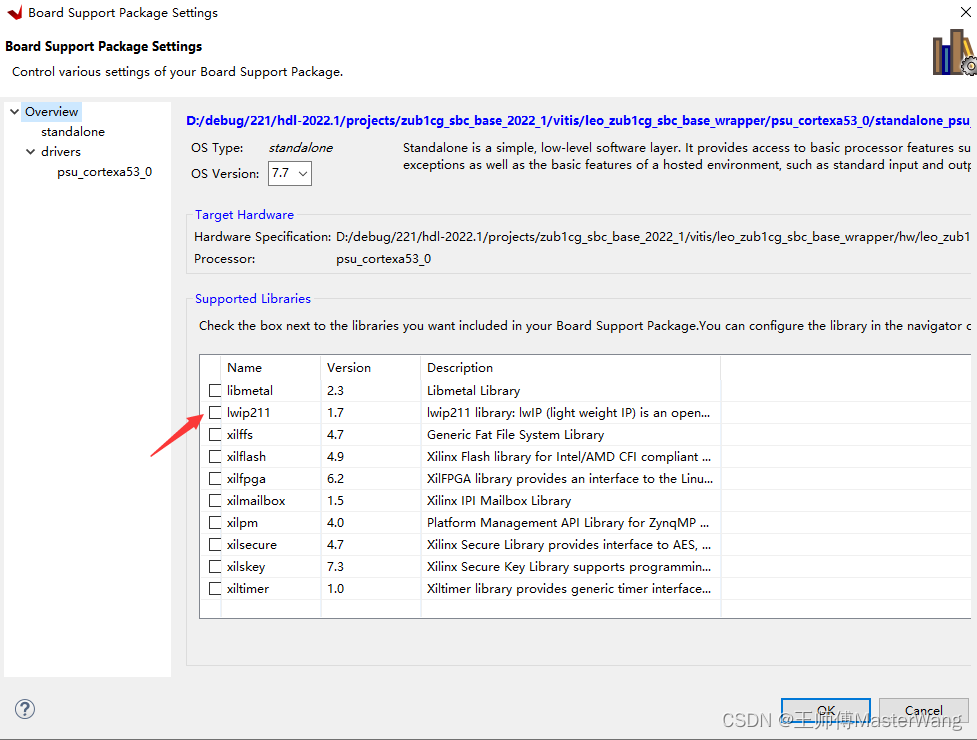Select the 'xilpm' name cell
Viewport: 977px width, 740px height.
[x=242, y=523]
